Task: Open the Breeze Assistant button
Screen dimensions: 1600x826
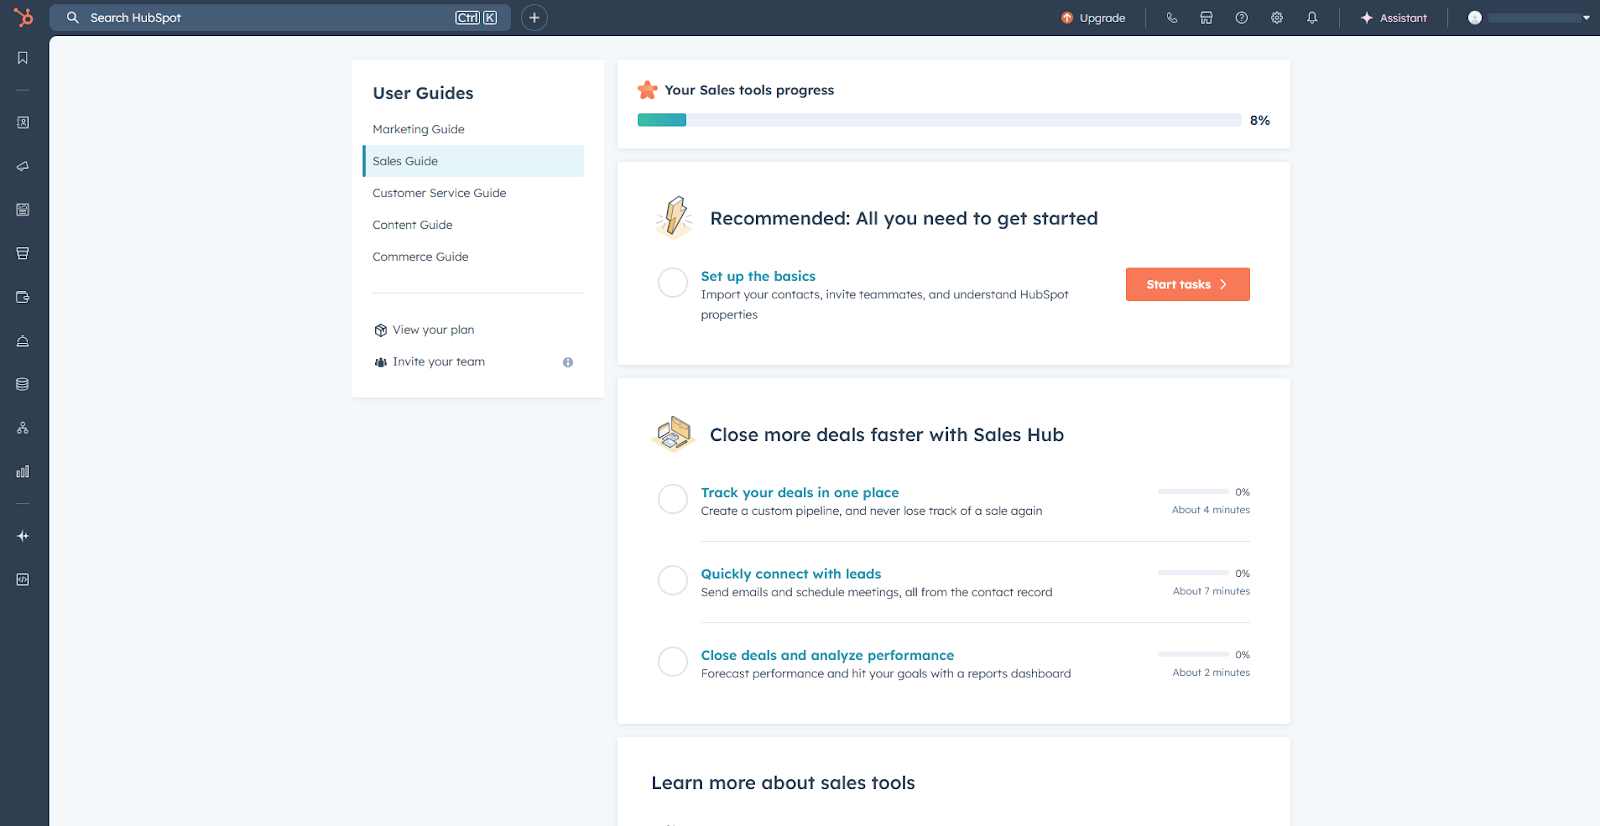Action: 1394,18
